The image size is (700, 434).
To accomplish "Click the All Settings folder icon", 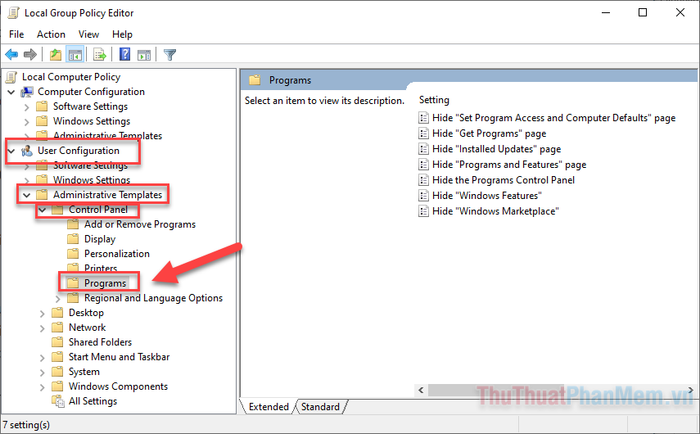I will 58,401.
